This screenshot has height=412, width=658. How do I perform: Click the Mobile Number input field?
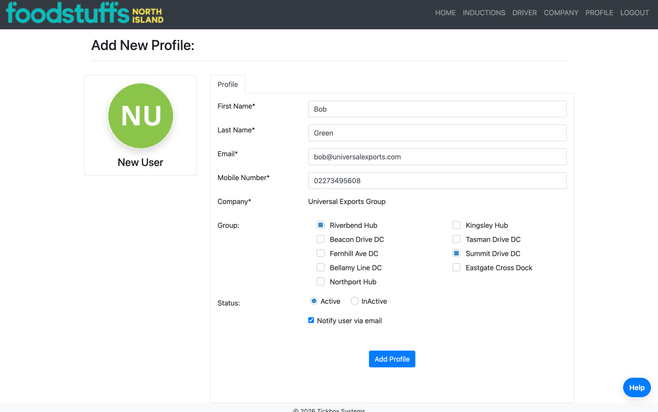(x=437, y=181)
